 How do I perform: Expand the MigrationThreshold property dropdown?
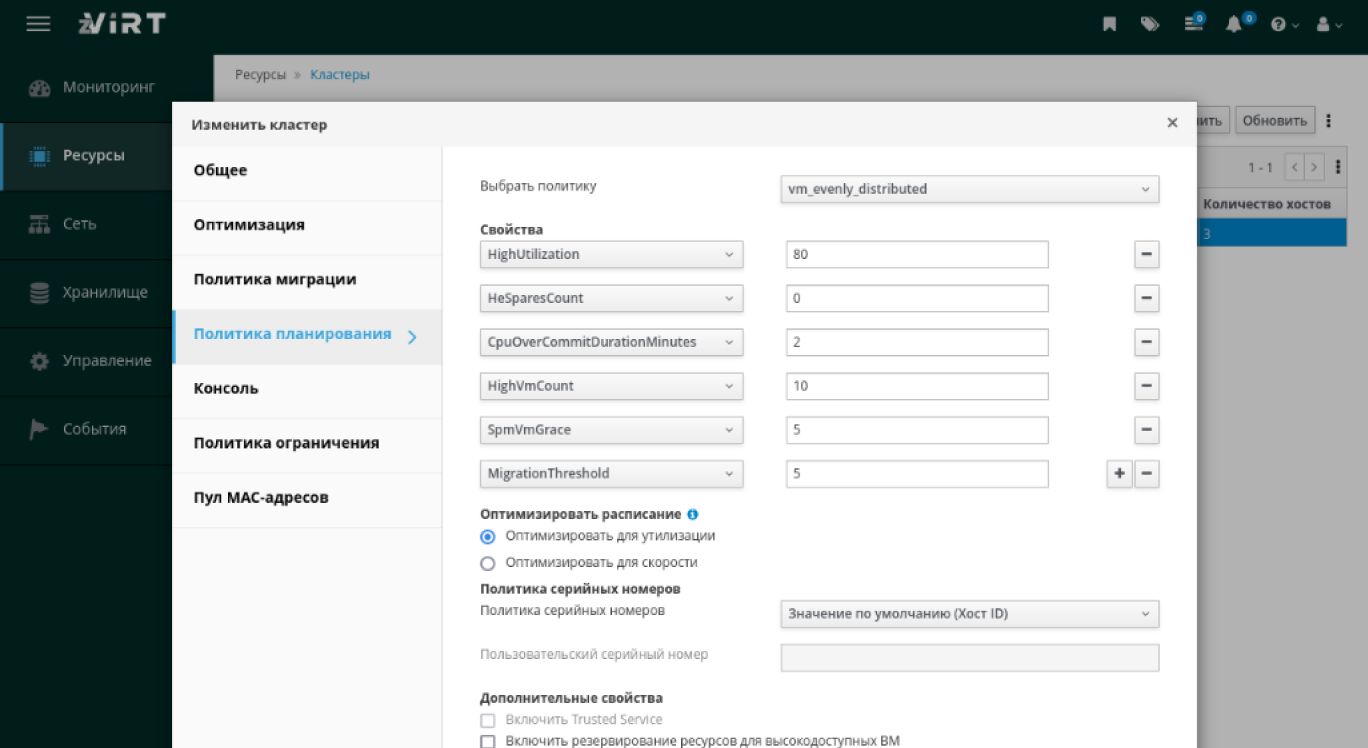[x=611, y=474]
